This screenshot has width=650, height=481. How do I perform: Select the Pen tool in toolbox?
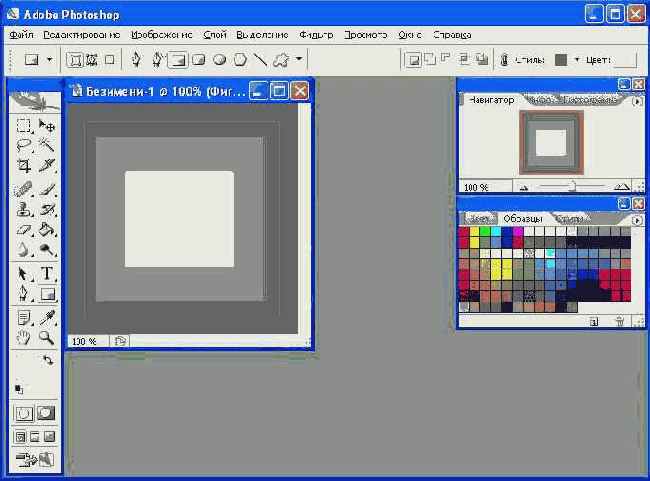23,294
